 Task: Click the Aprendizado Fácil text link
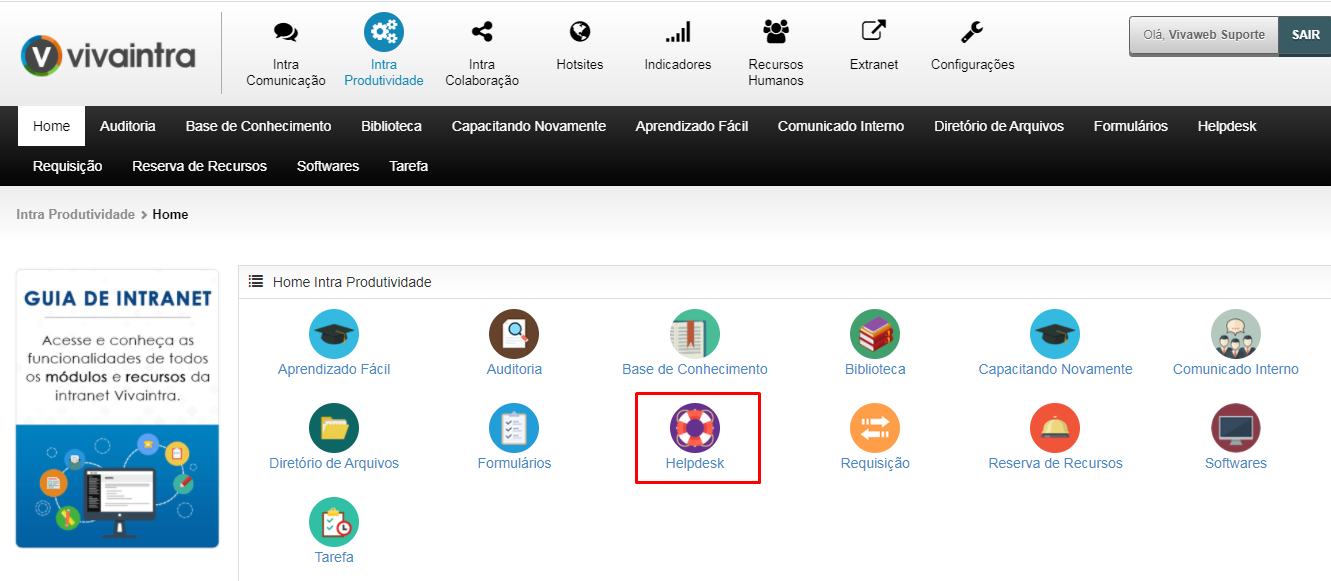coord(334,369)
